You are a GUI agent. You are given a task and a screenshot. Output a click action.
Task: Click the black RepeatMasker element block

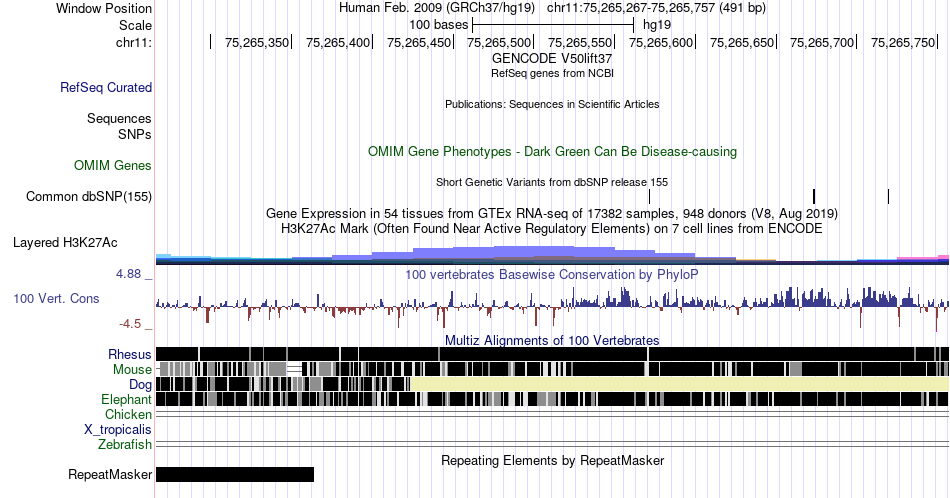235,474
